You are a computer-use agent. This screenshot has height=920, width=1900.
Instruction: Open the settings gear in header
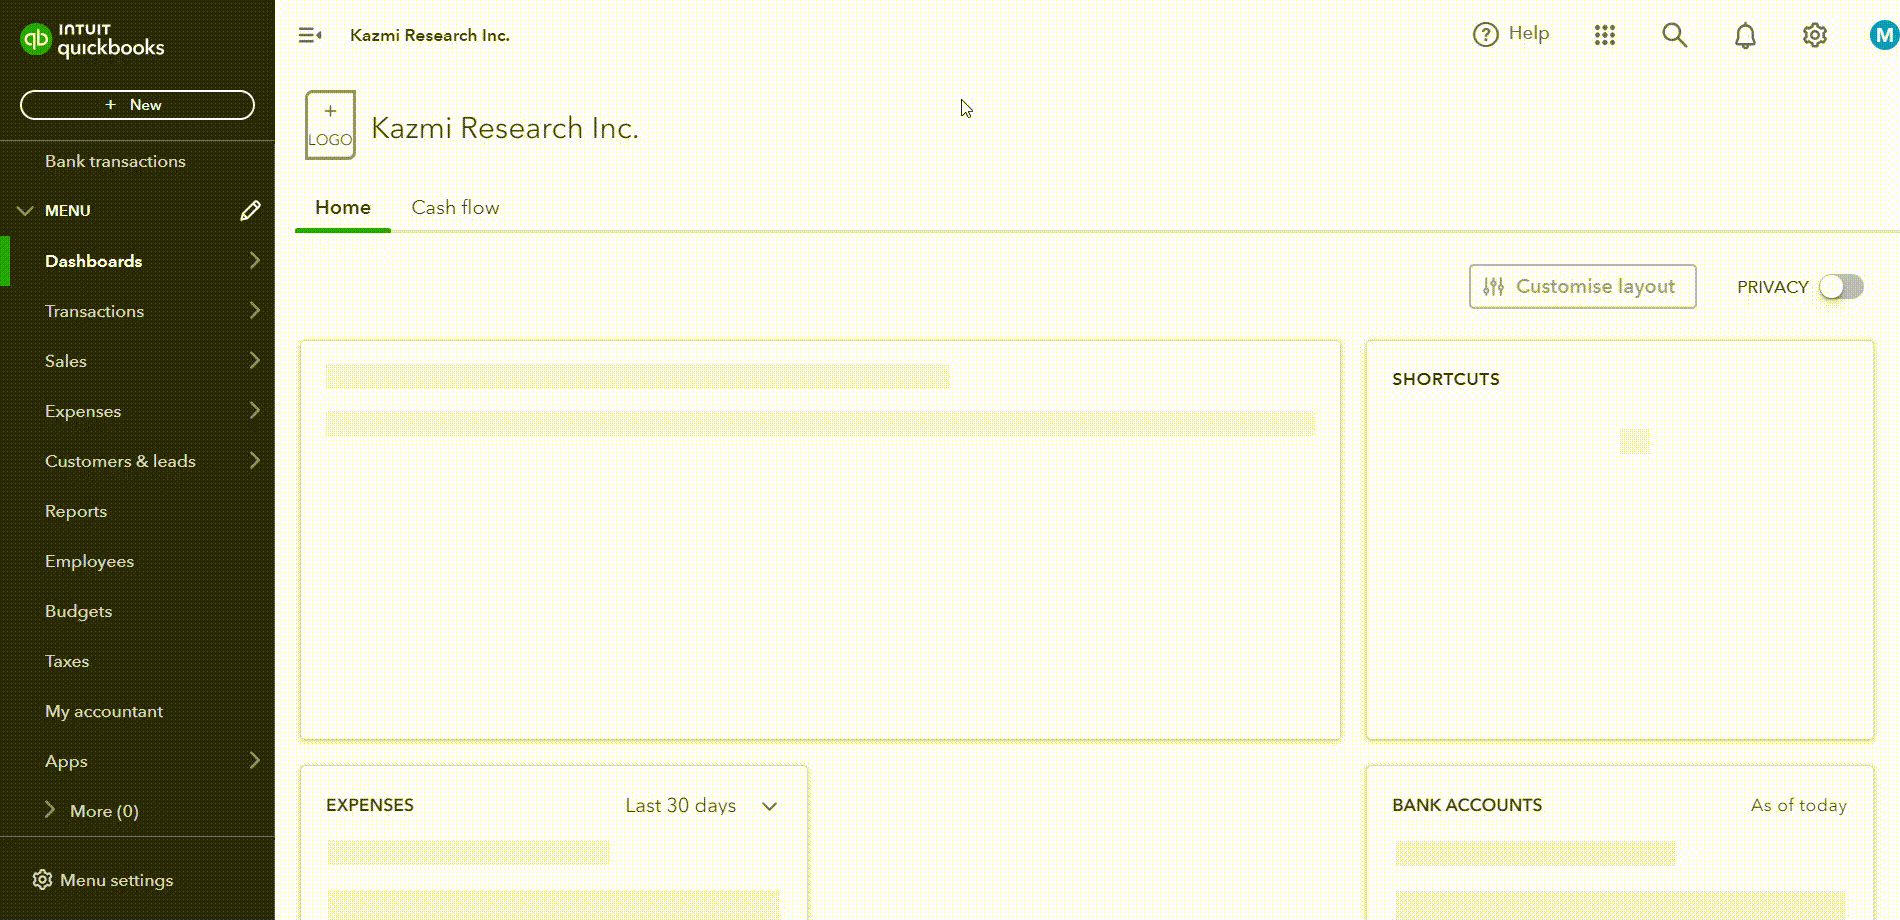click(1815, 35)
